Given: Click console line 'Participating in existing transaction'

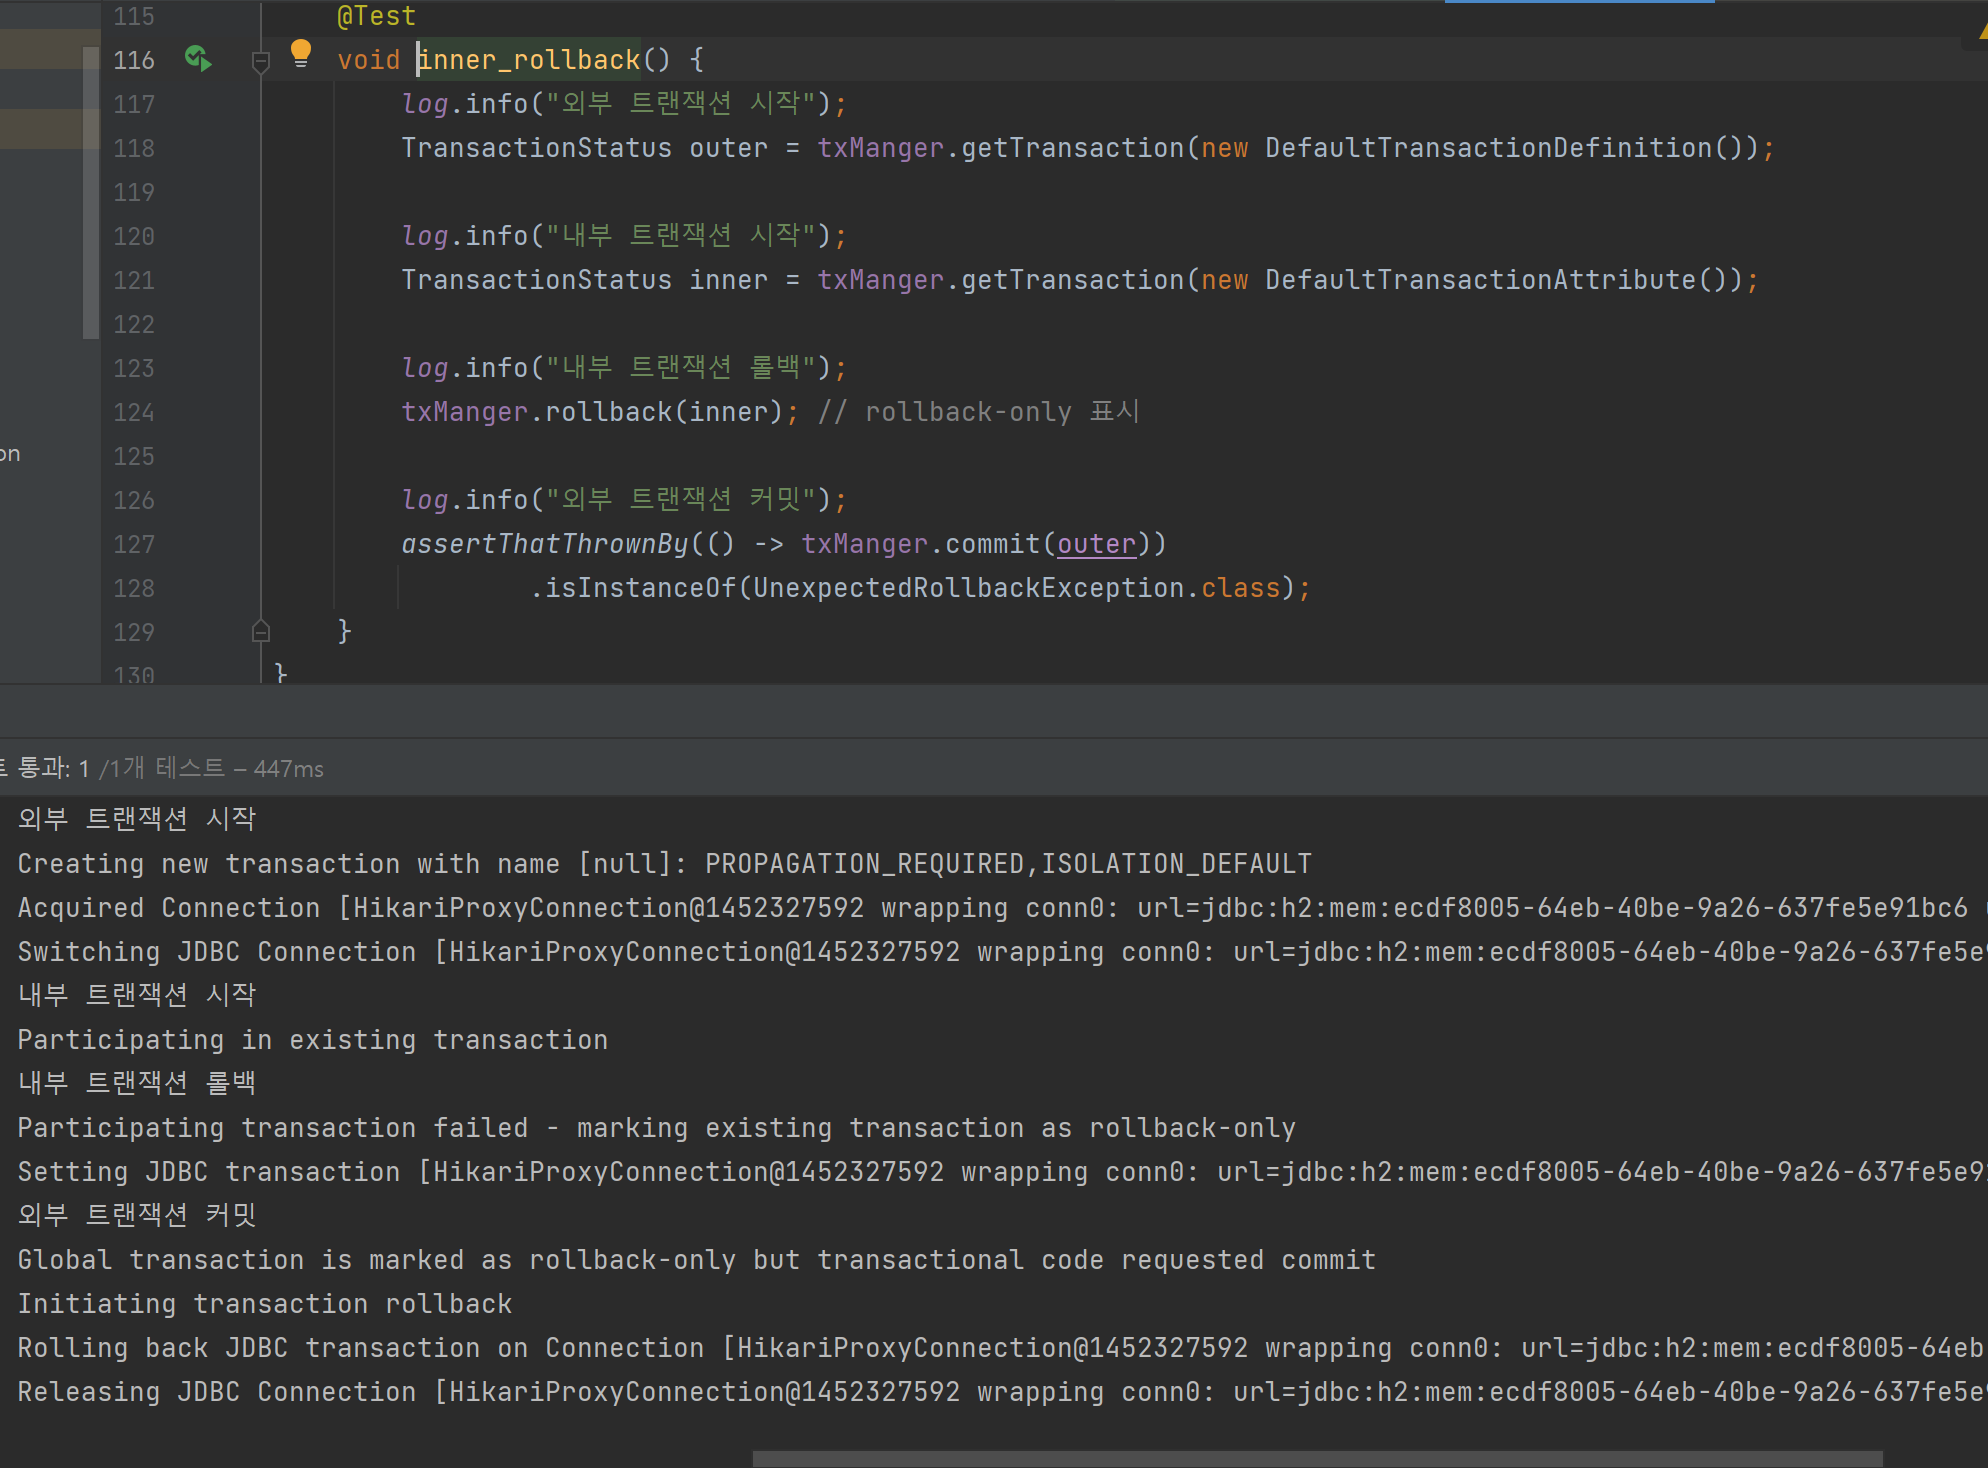Looking at the screenshot, I should coord(312,1040).
